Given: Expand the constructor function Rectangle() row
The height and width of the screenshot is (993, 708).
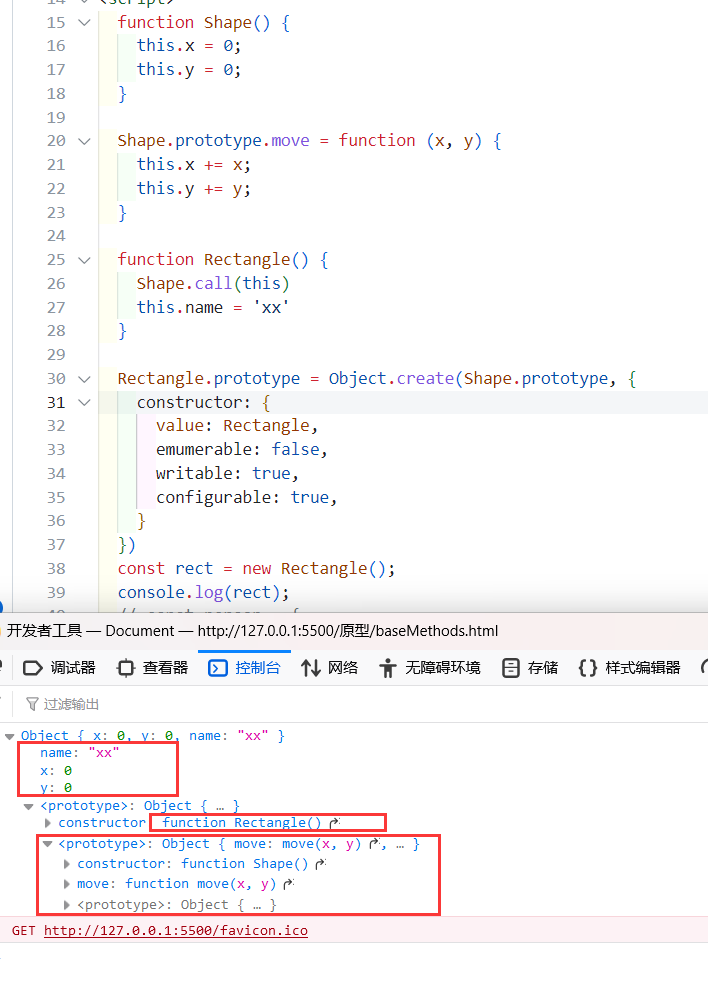Looking at the screenshot, I should coord(47,823).
